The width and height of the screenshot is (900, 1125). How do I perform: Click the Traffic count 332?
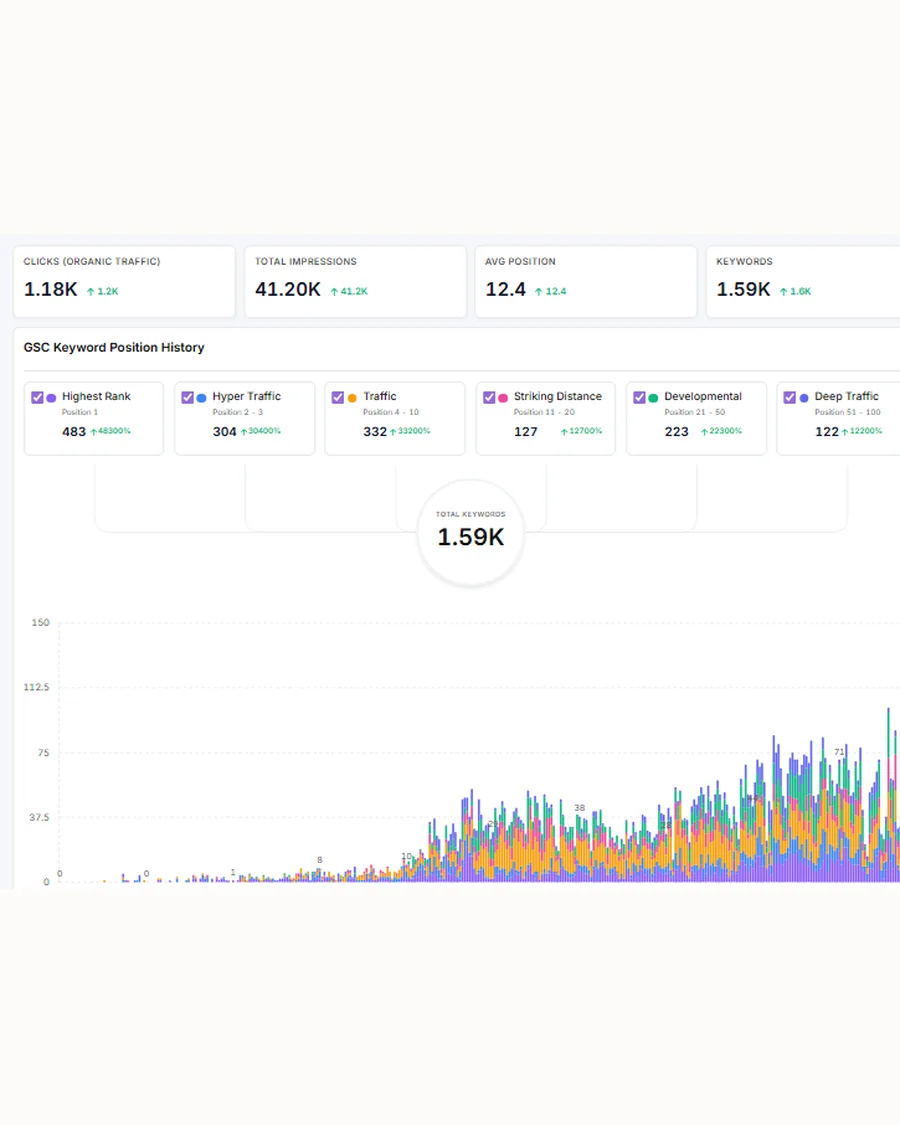click(375, 431)
